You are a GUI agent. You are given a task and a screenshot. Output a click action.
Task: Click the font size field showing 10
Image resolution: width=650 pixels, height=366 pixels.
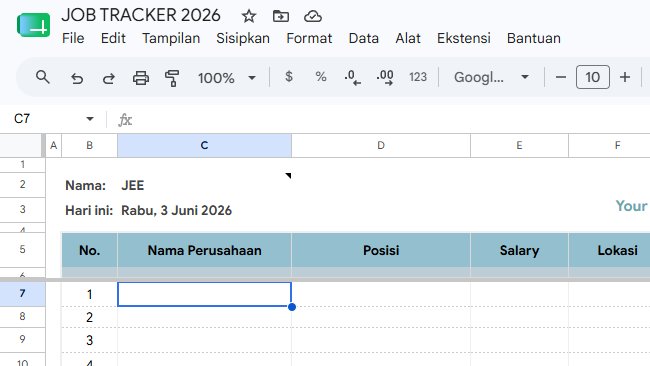(593, 77)
